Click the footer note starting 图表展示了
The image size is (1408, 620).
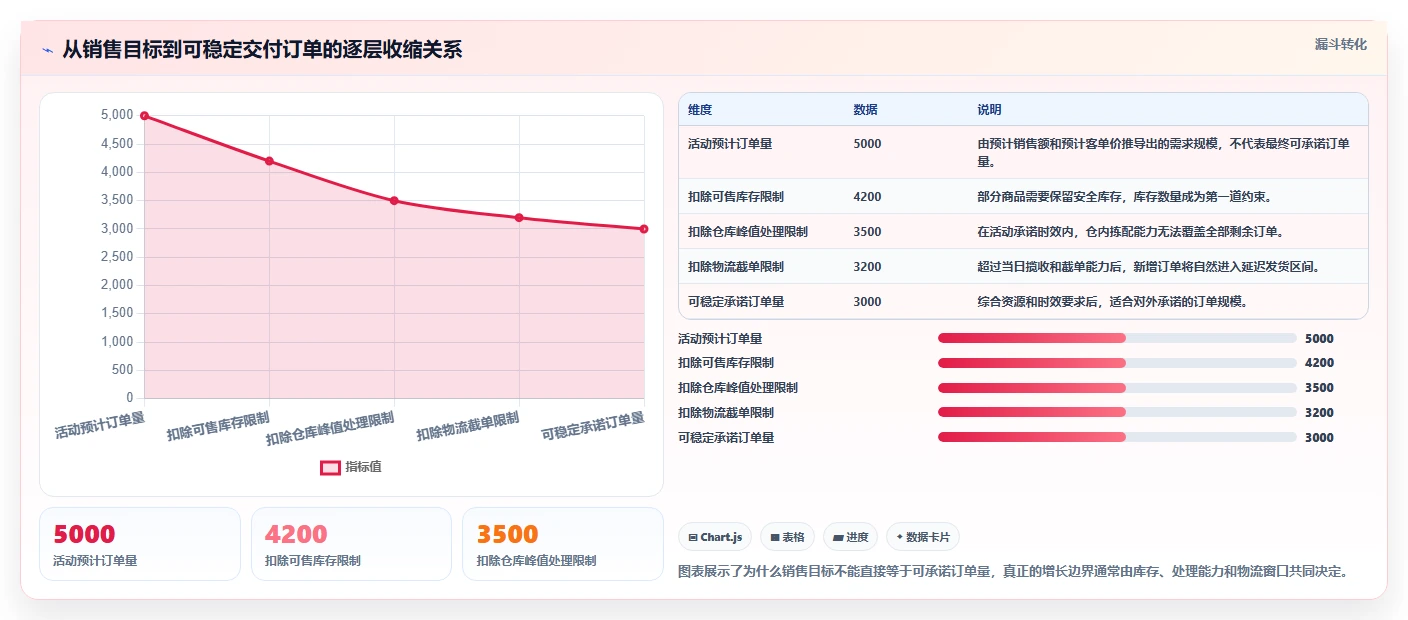pos(1013,572)
